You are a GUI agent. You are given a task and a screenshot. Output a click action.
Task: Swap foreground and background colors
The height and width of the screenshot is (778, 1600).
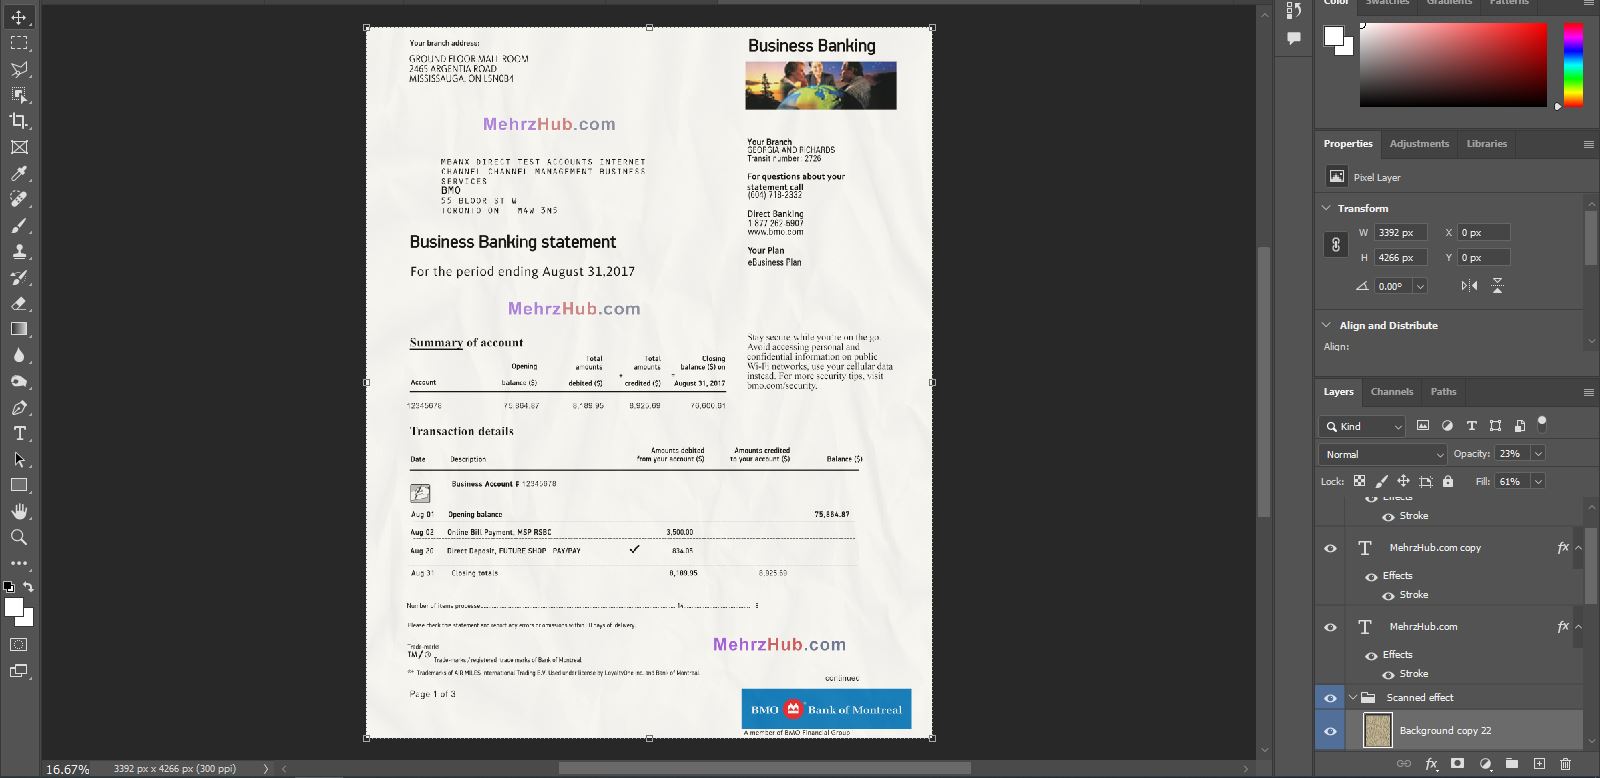click(x=29, y=587)
